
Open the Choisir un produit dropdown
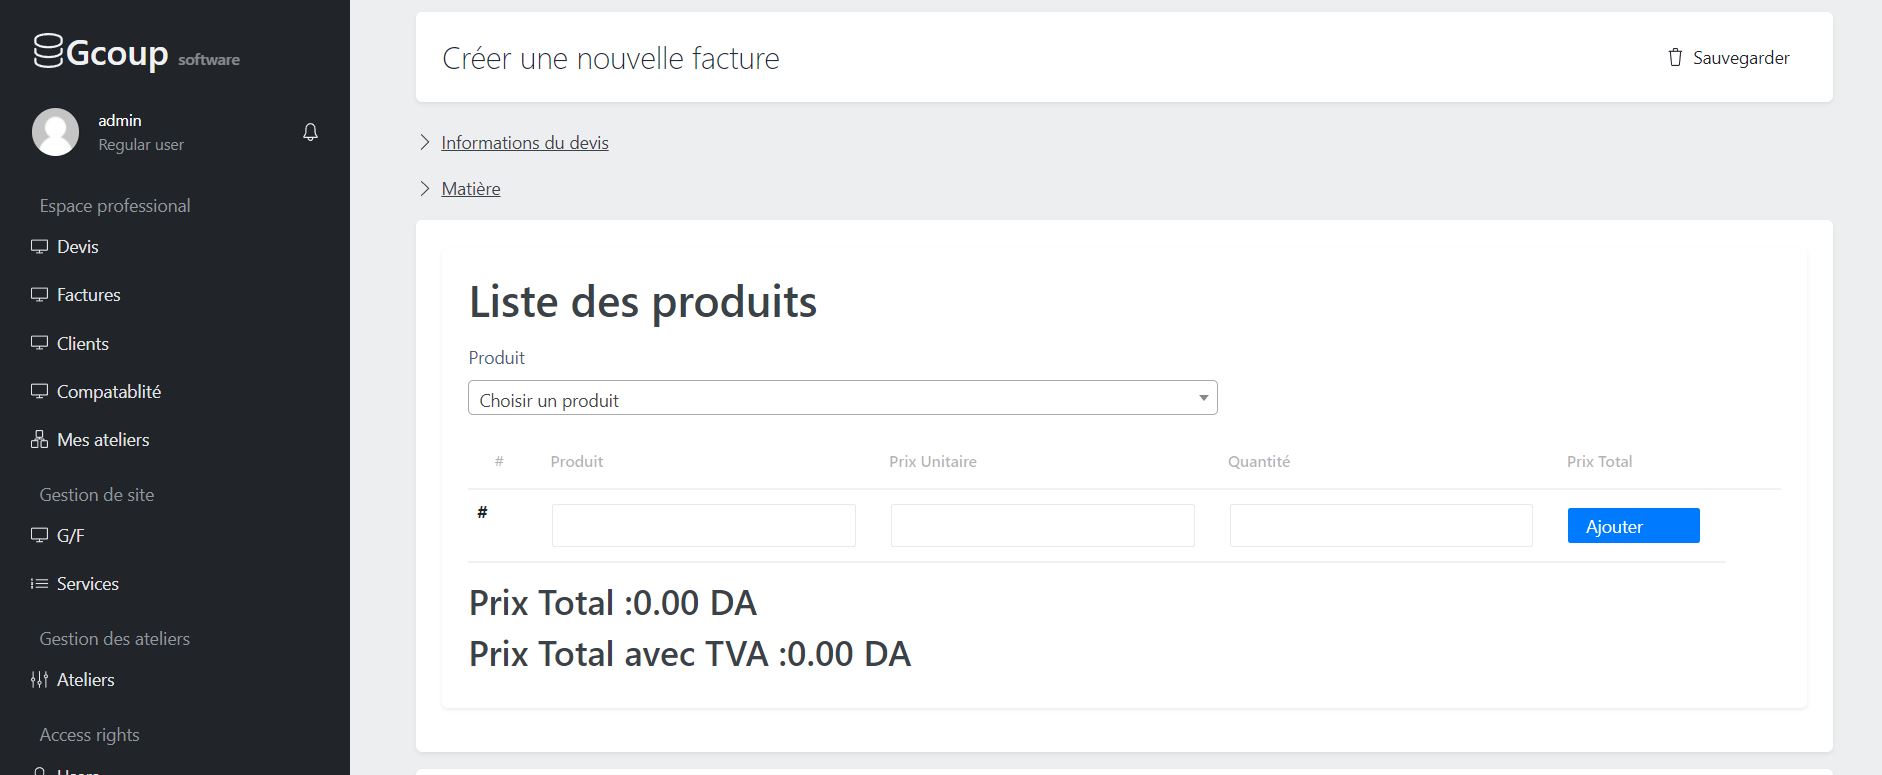click(842, 398)
